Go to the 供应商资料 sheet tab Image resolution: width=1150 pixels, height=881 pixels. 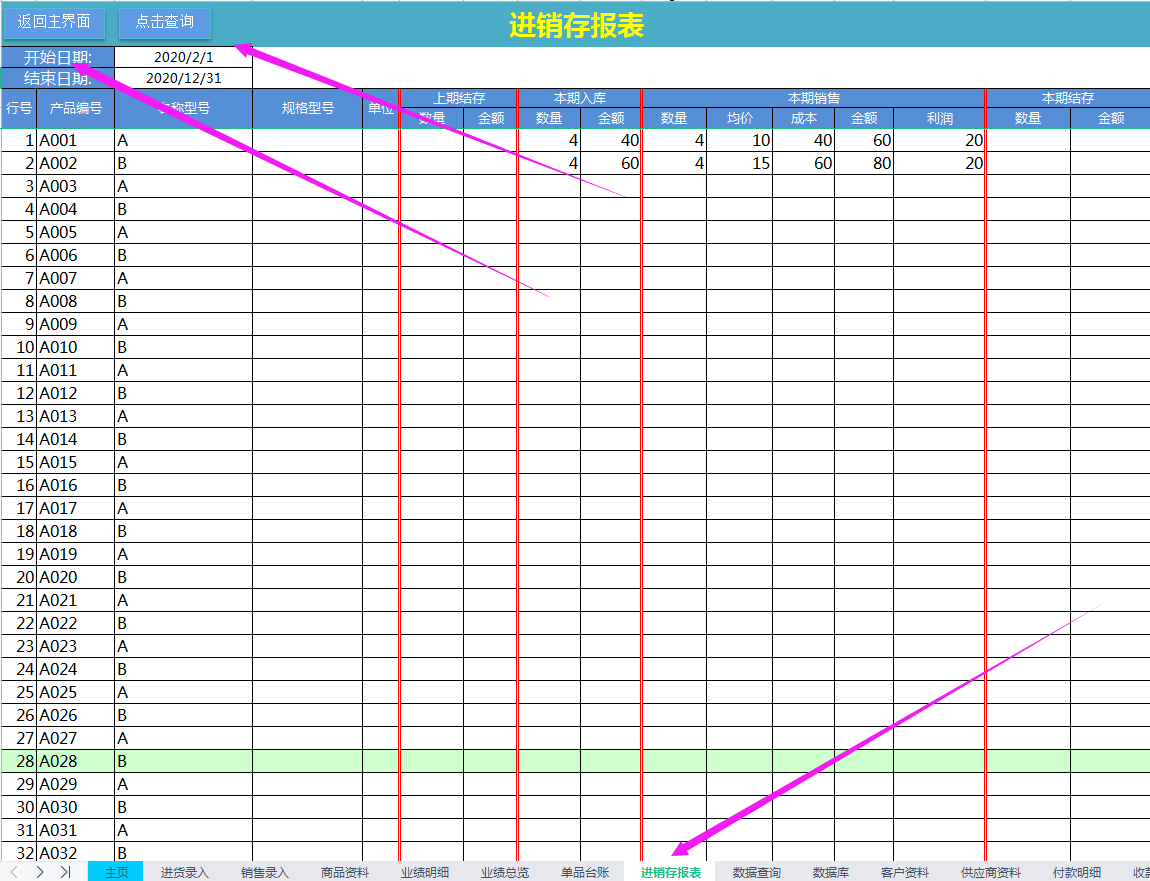click(x=991, y=872)
